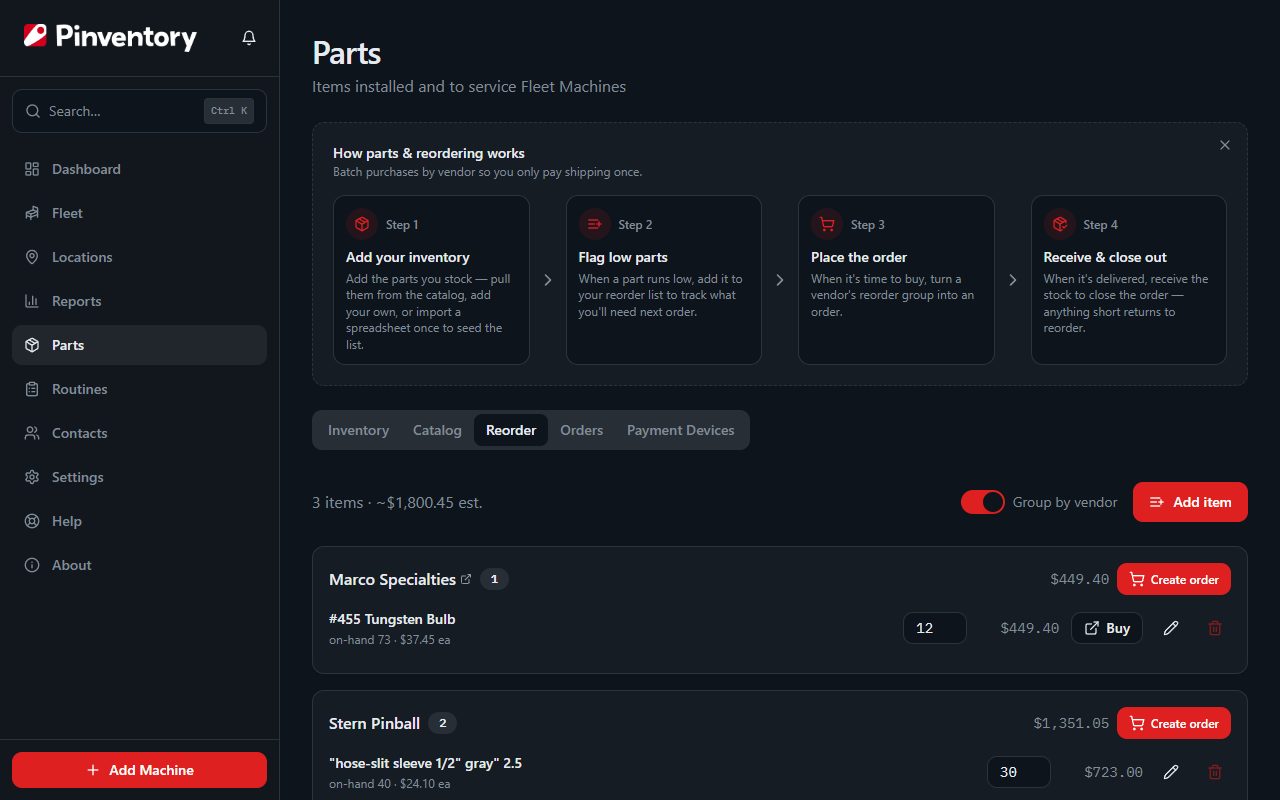Open Contacts in sidebar
Screen dimensions: 1280x800
tap(139, 433)
